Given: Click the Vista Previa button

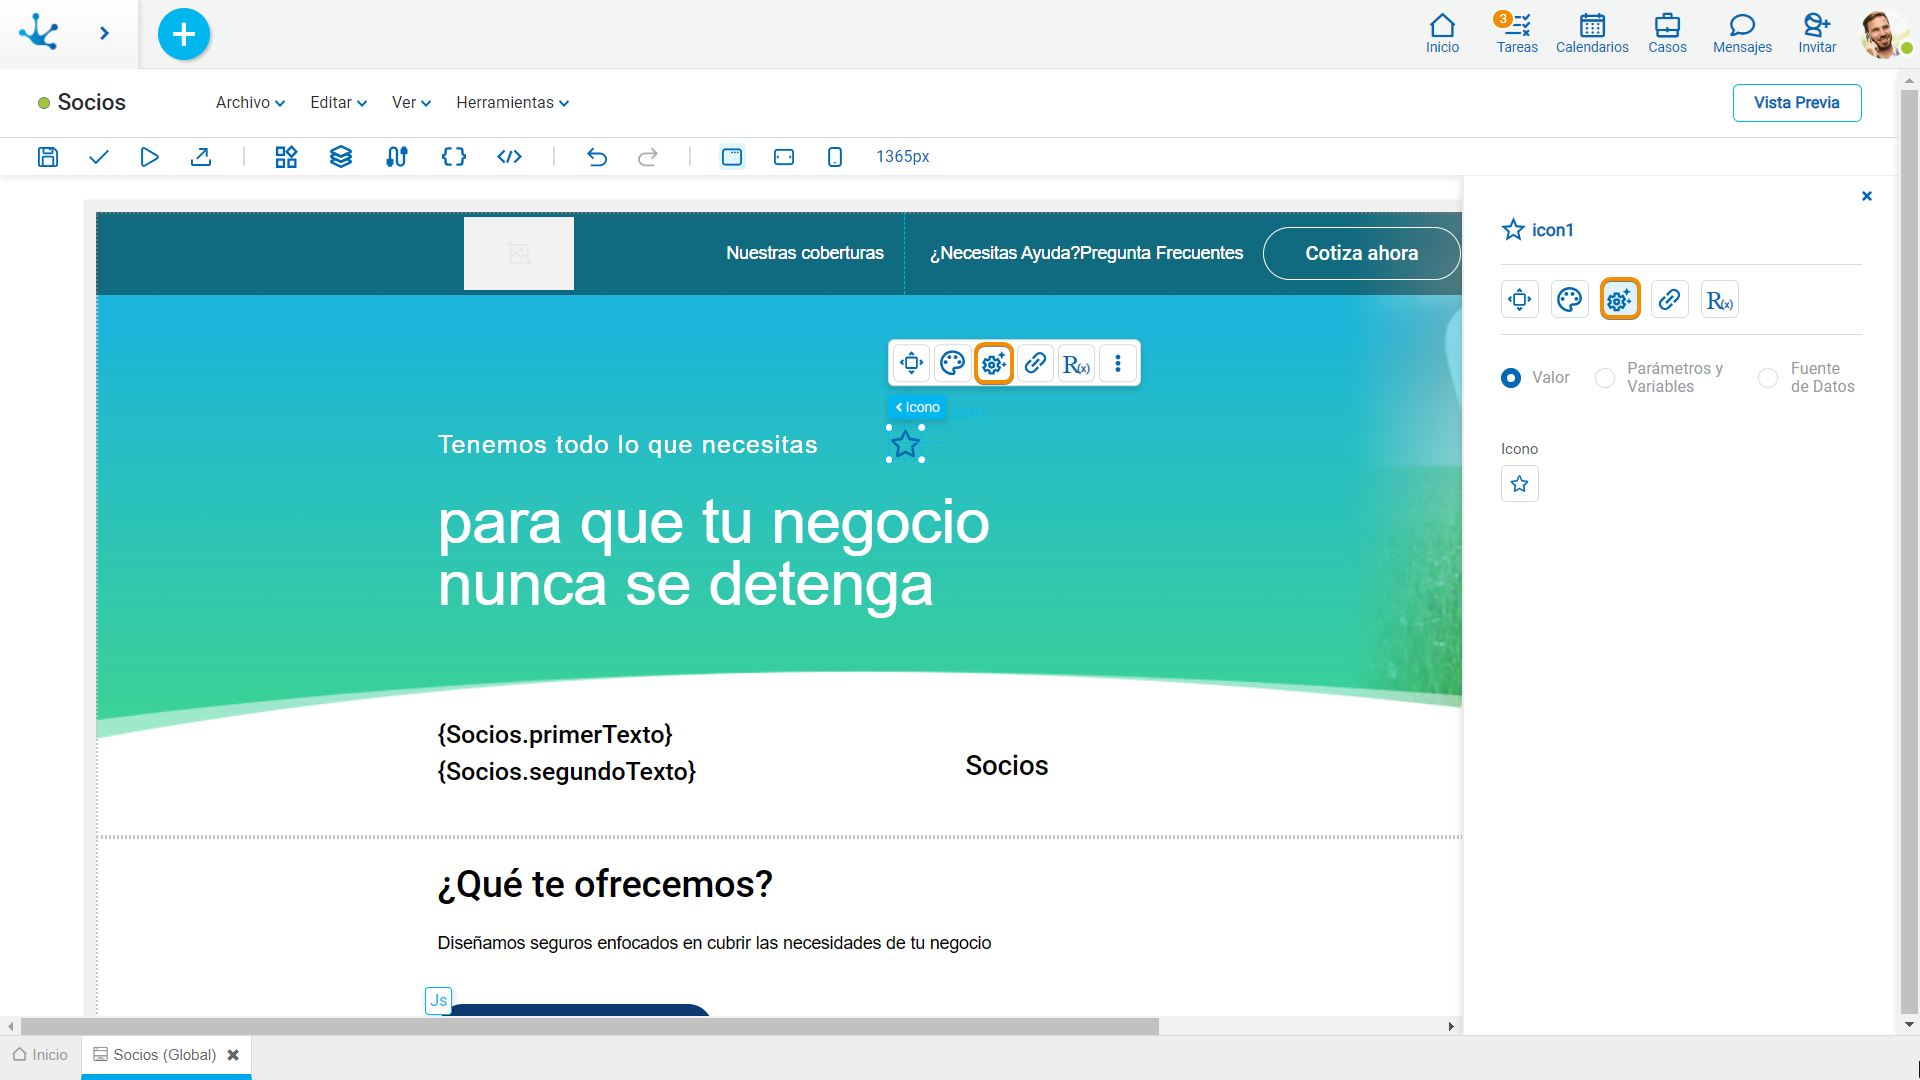Looking at the screenshot, I should (1797, 103).
